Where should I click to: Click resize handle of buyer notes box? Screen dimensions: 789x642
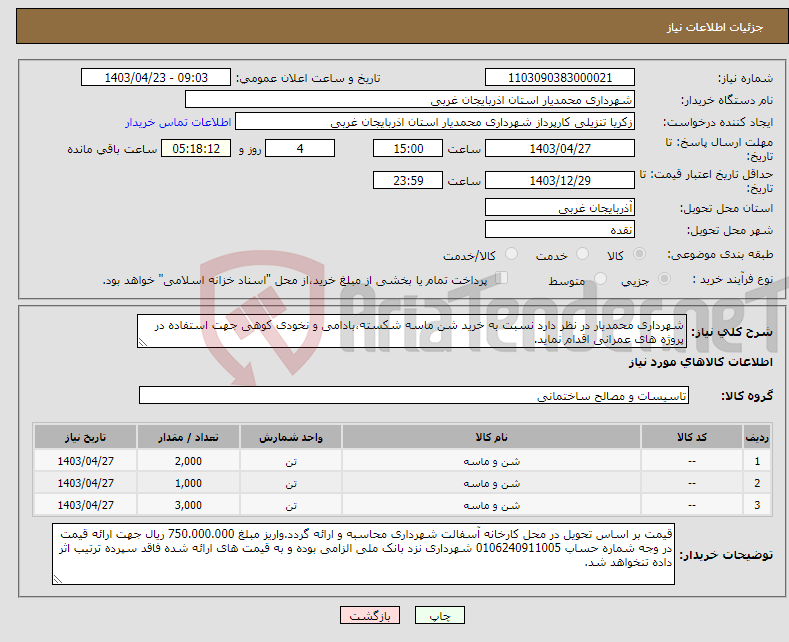pos(57,580)
